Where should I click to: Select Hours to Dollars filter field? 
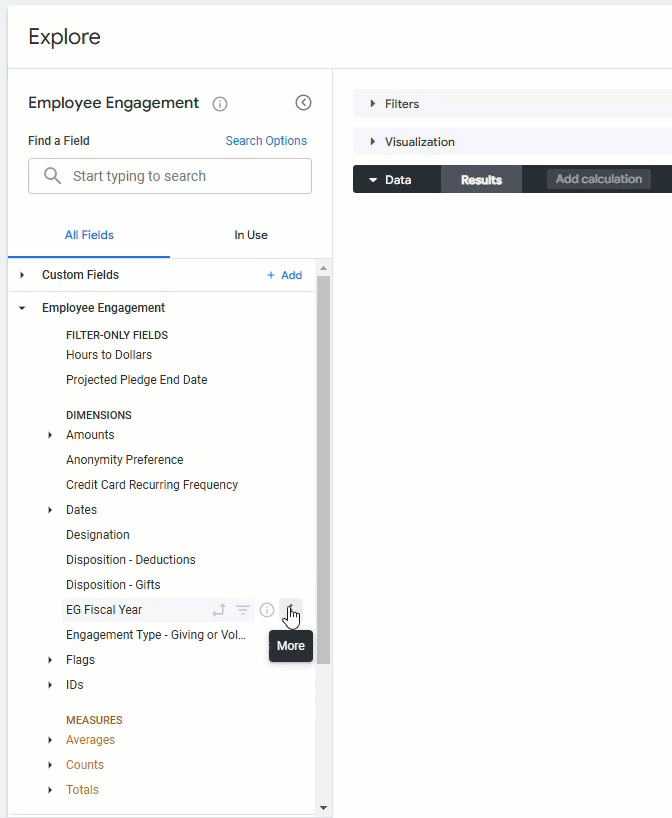click(x=109, y=355)
